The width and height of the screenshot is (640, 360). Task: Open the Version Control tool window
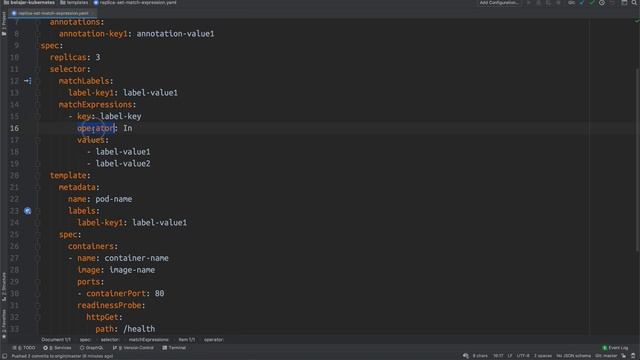[x=133, y=348]
